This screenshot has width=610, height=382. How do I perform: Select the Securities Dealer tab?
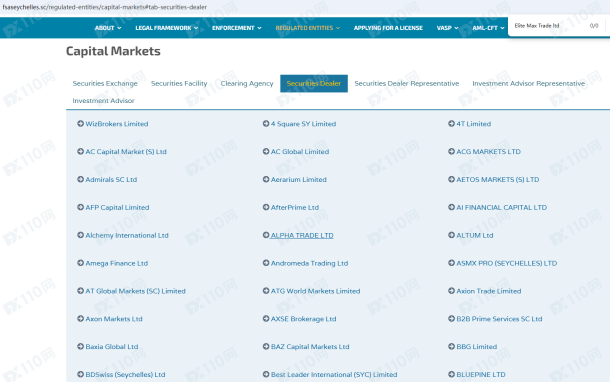tap(314, 83)
